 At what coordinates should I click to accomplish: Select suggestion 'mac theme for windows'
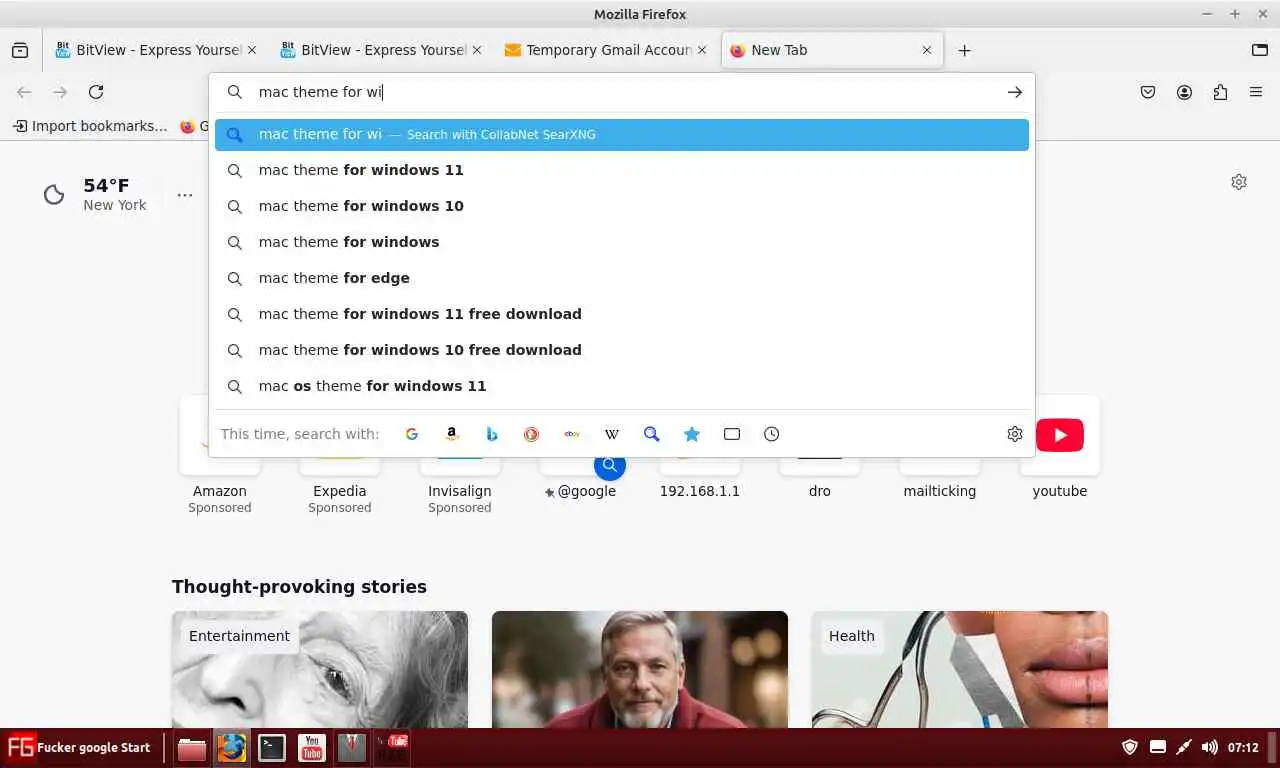622,242
